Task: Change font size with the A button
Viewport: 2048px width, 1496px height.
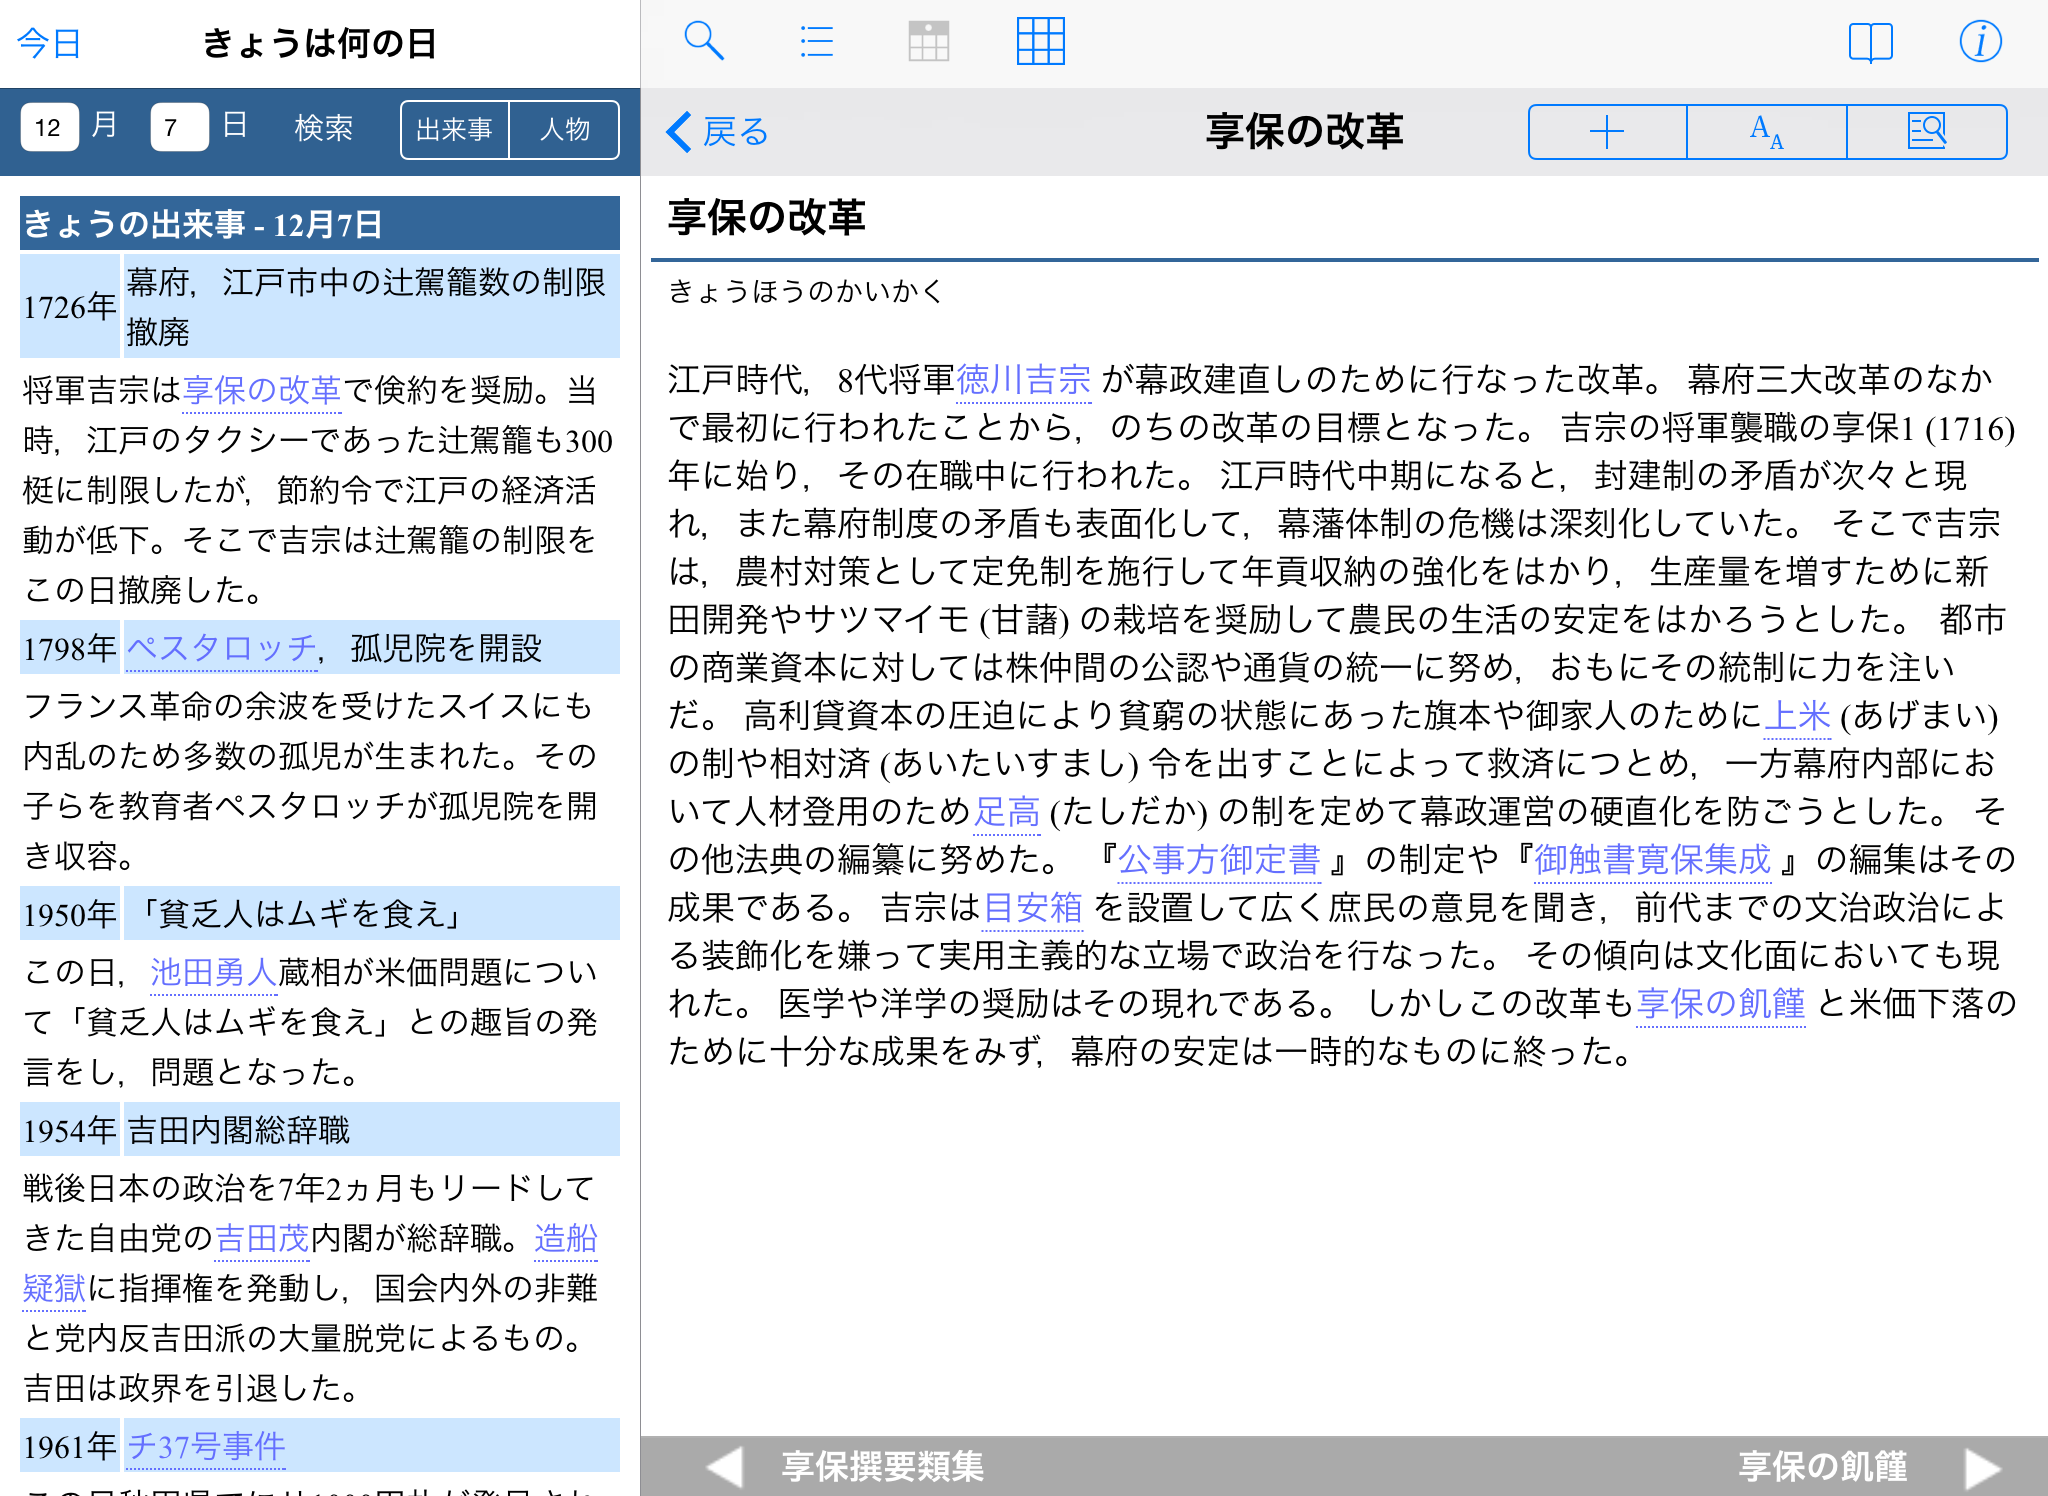Action: [x=1767, y=132]
